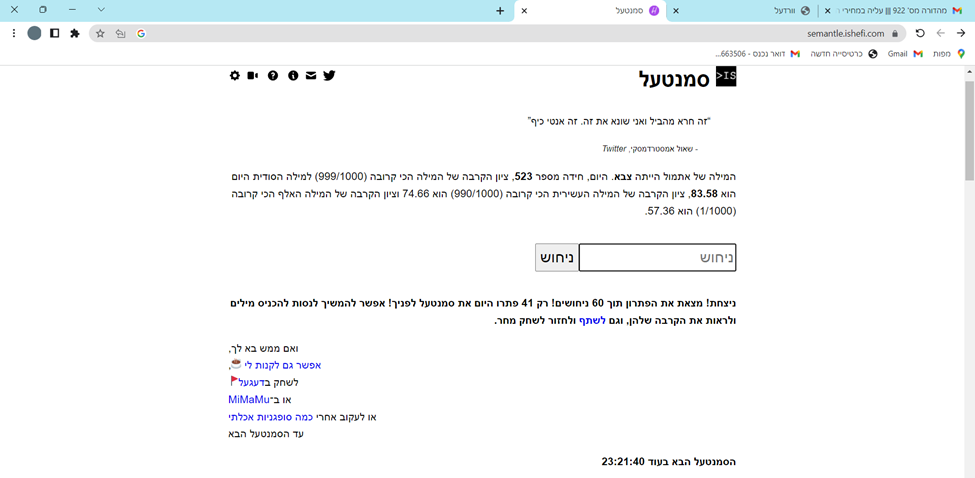
Task: Open the MiMaMu link
Action: tap(249, 399)
